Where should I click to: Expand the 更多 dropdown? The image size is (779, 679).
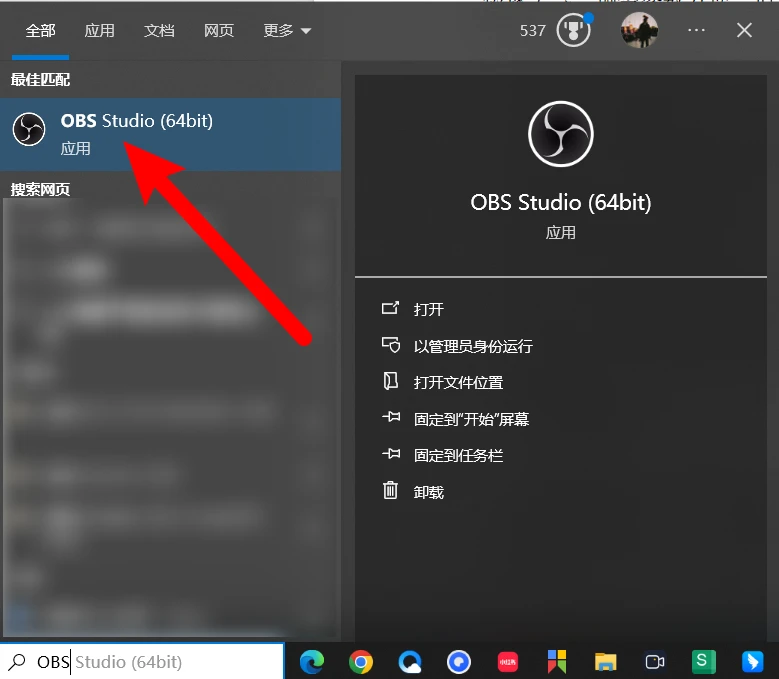[x=287, y=31]
